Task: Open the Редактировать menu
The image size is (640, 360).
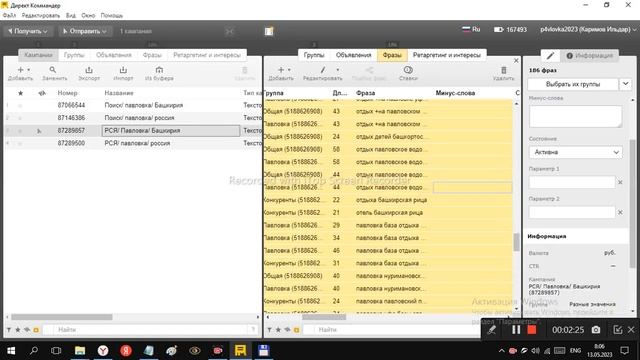Action: click(41, 16)
